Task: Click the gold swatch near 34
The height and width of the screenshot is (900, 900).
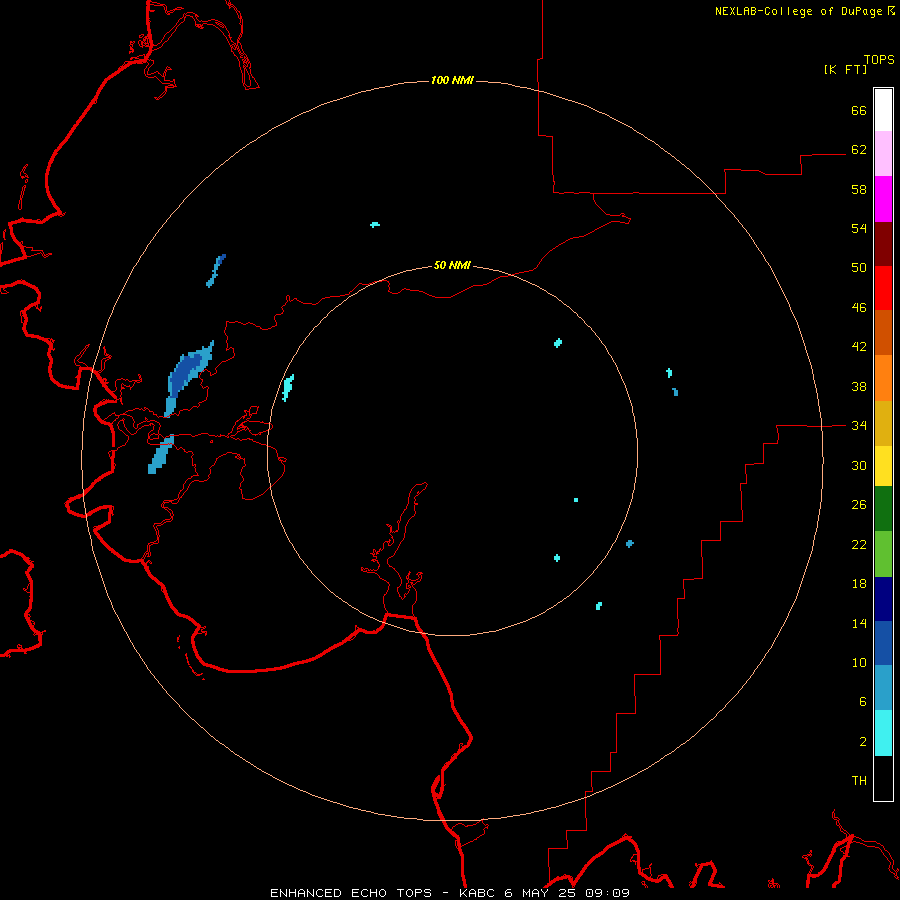Action: point(883,423)
